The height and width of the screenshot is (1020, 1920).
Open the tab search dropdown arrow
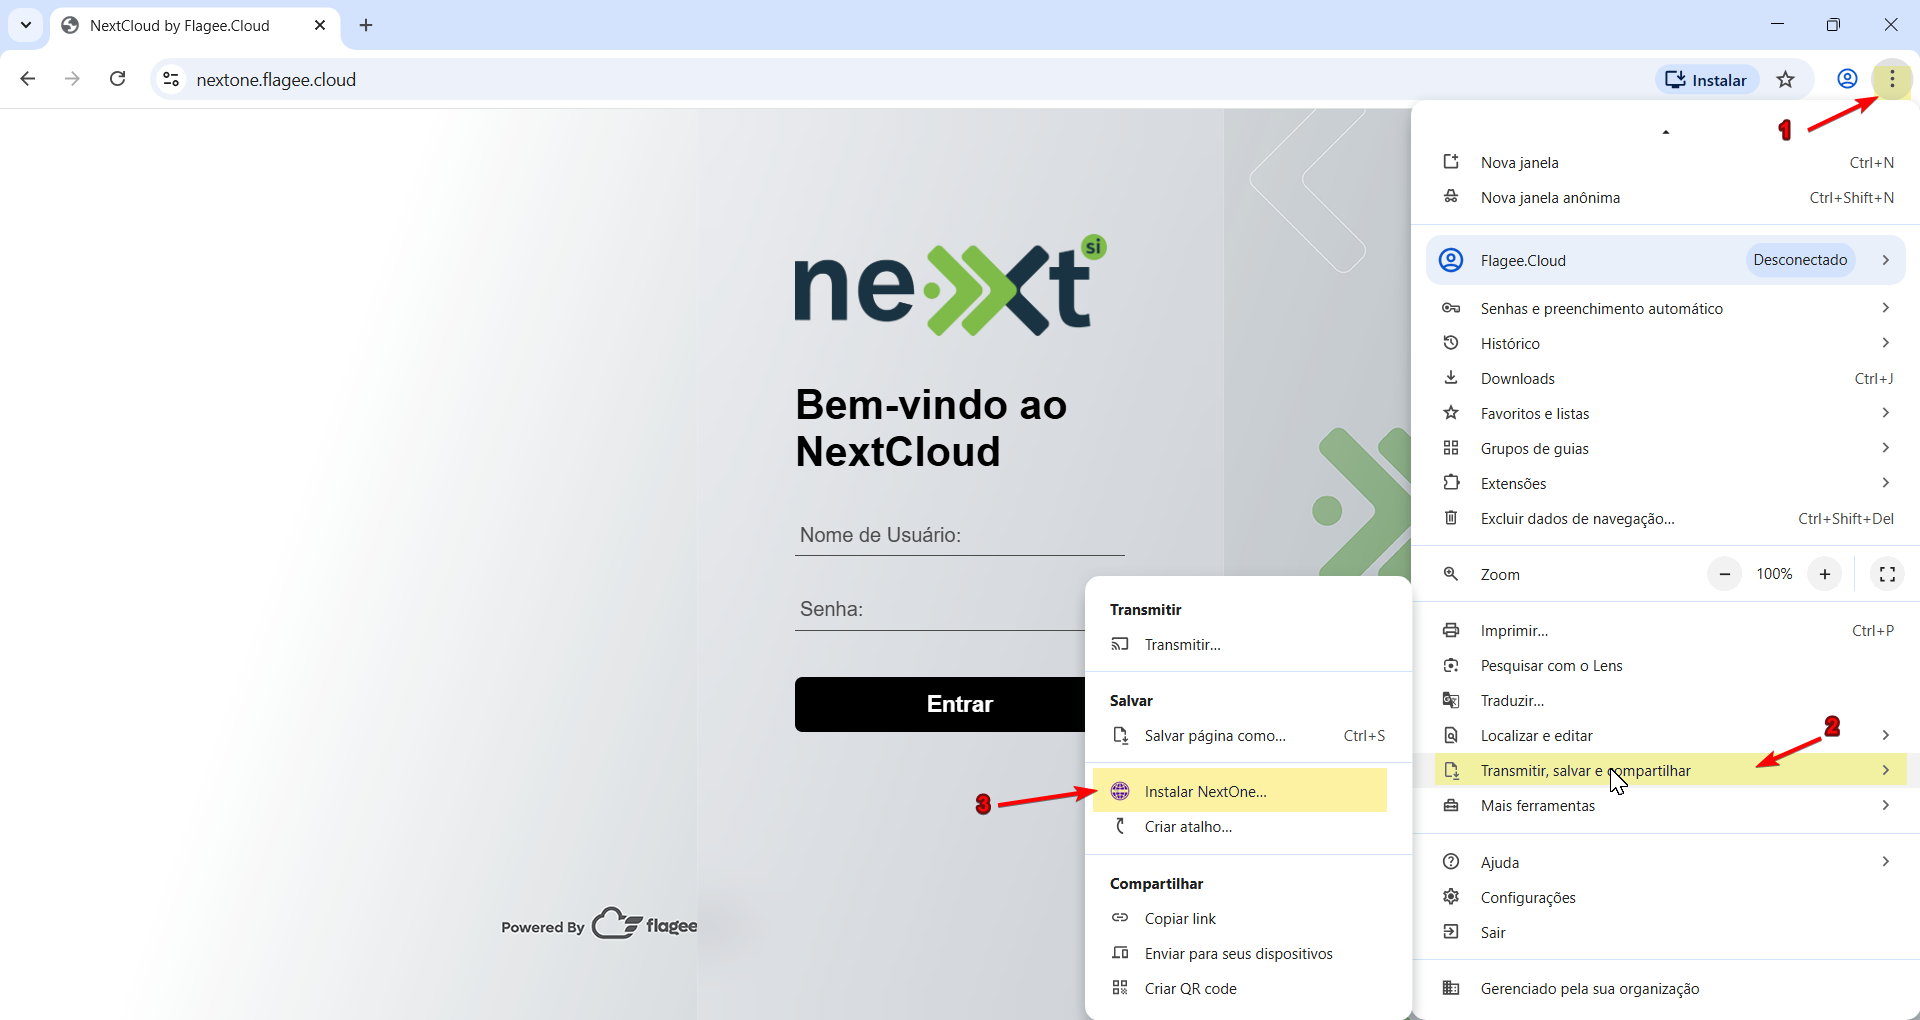pyautogui.click(x=26, y=25)
